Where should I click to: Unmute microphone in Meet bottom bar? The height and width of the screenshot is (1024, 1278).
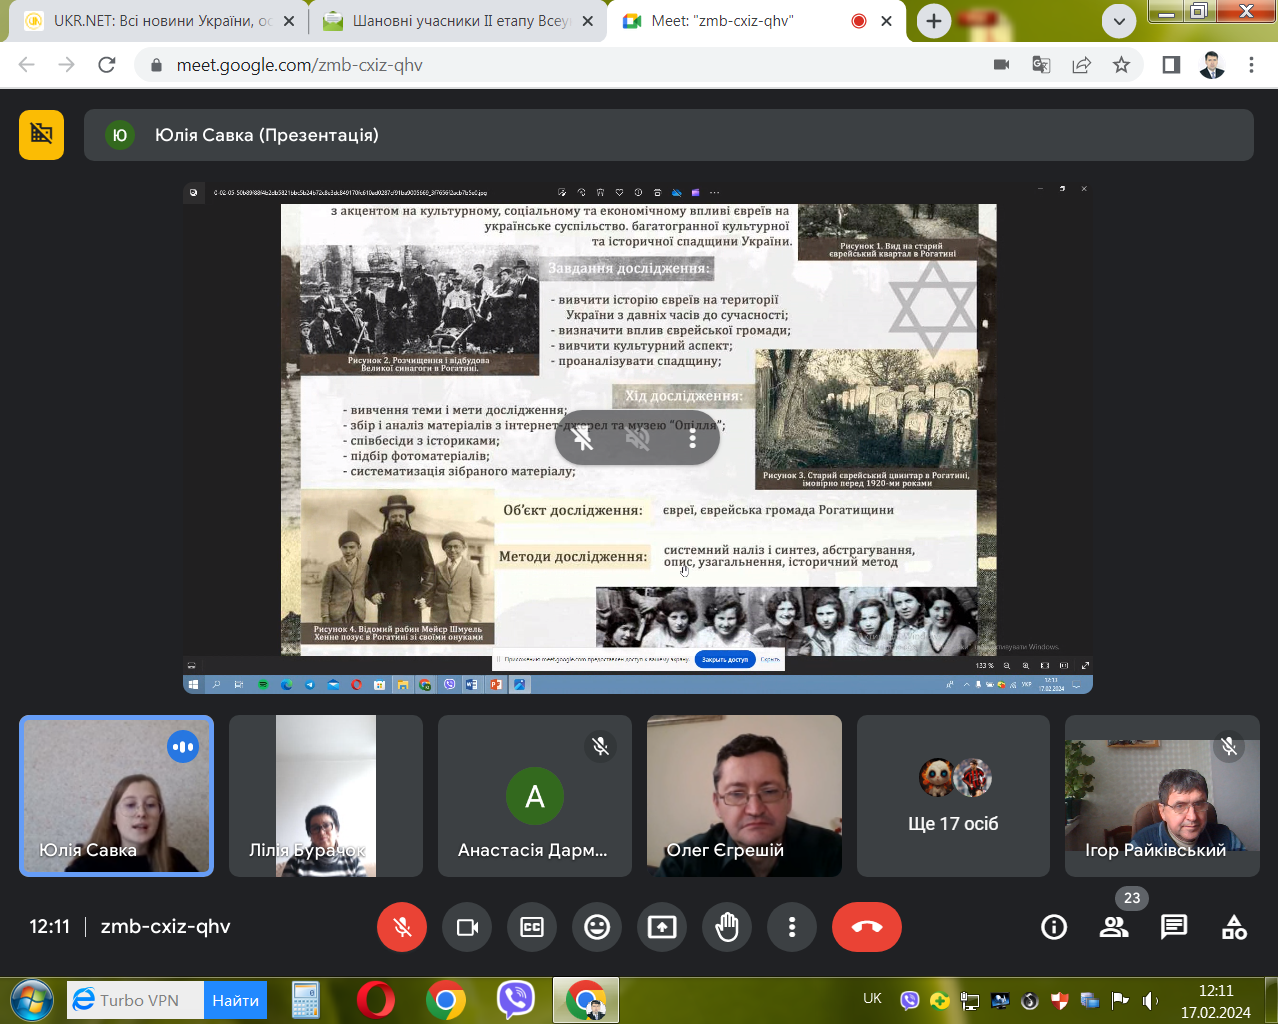[x=402, y=927]
